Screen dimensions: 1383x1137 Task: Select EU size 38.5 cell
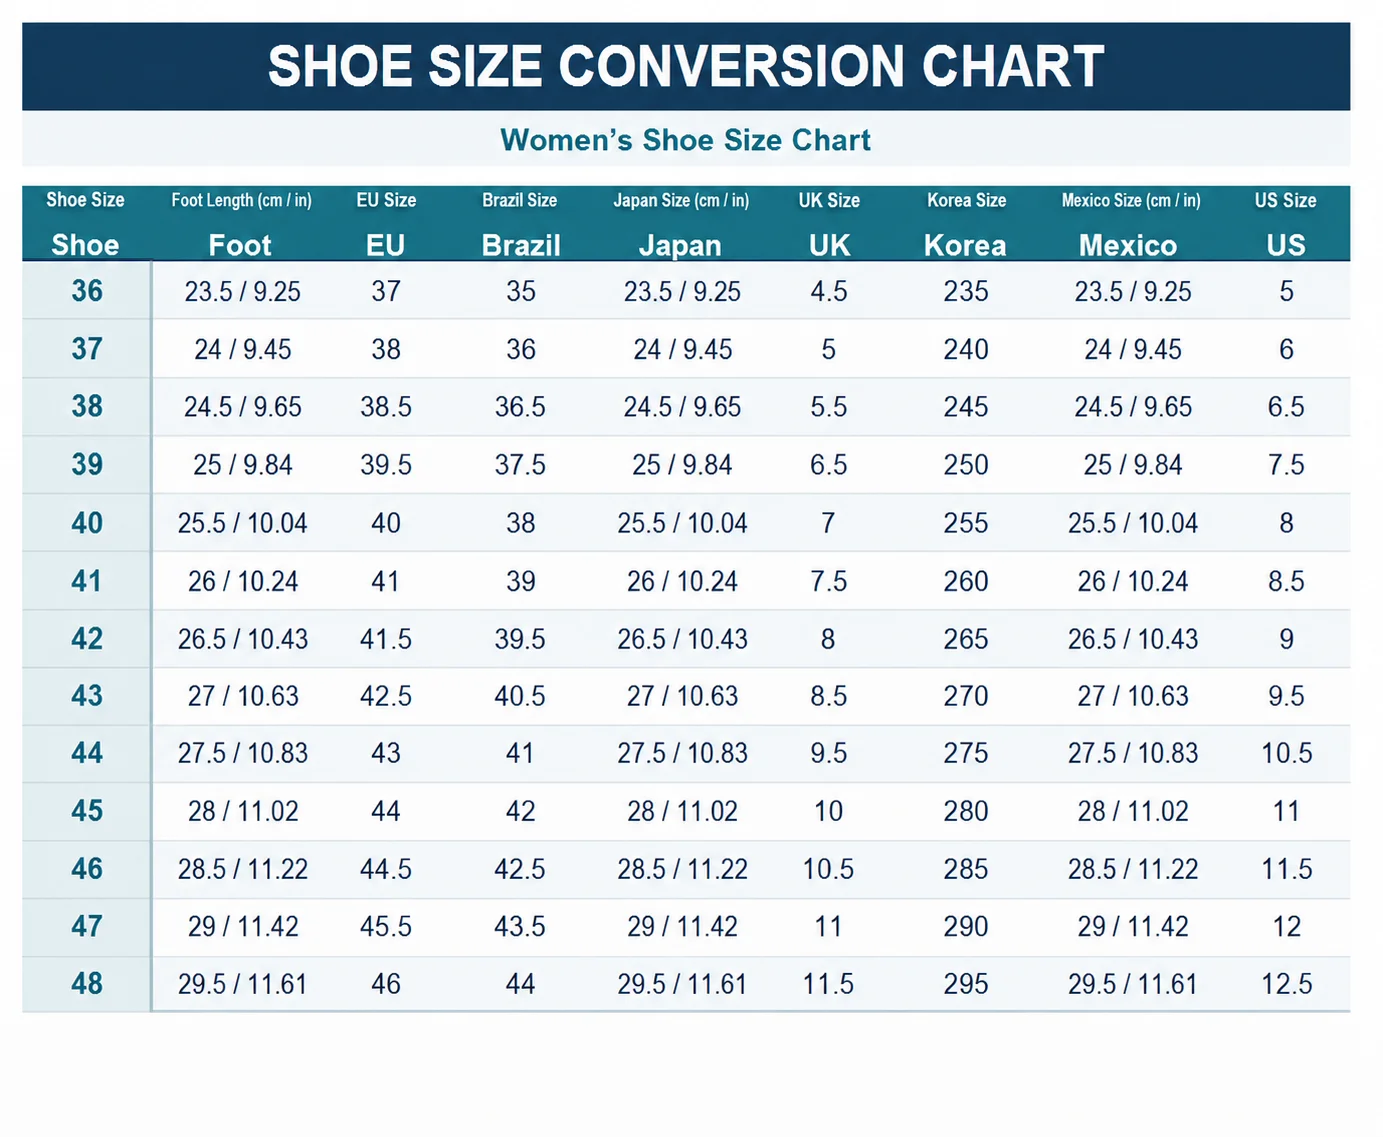tap(386, 407)
